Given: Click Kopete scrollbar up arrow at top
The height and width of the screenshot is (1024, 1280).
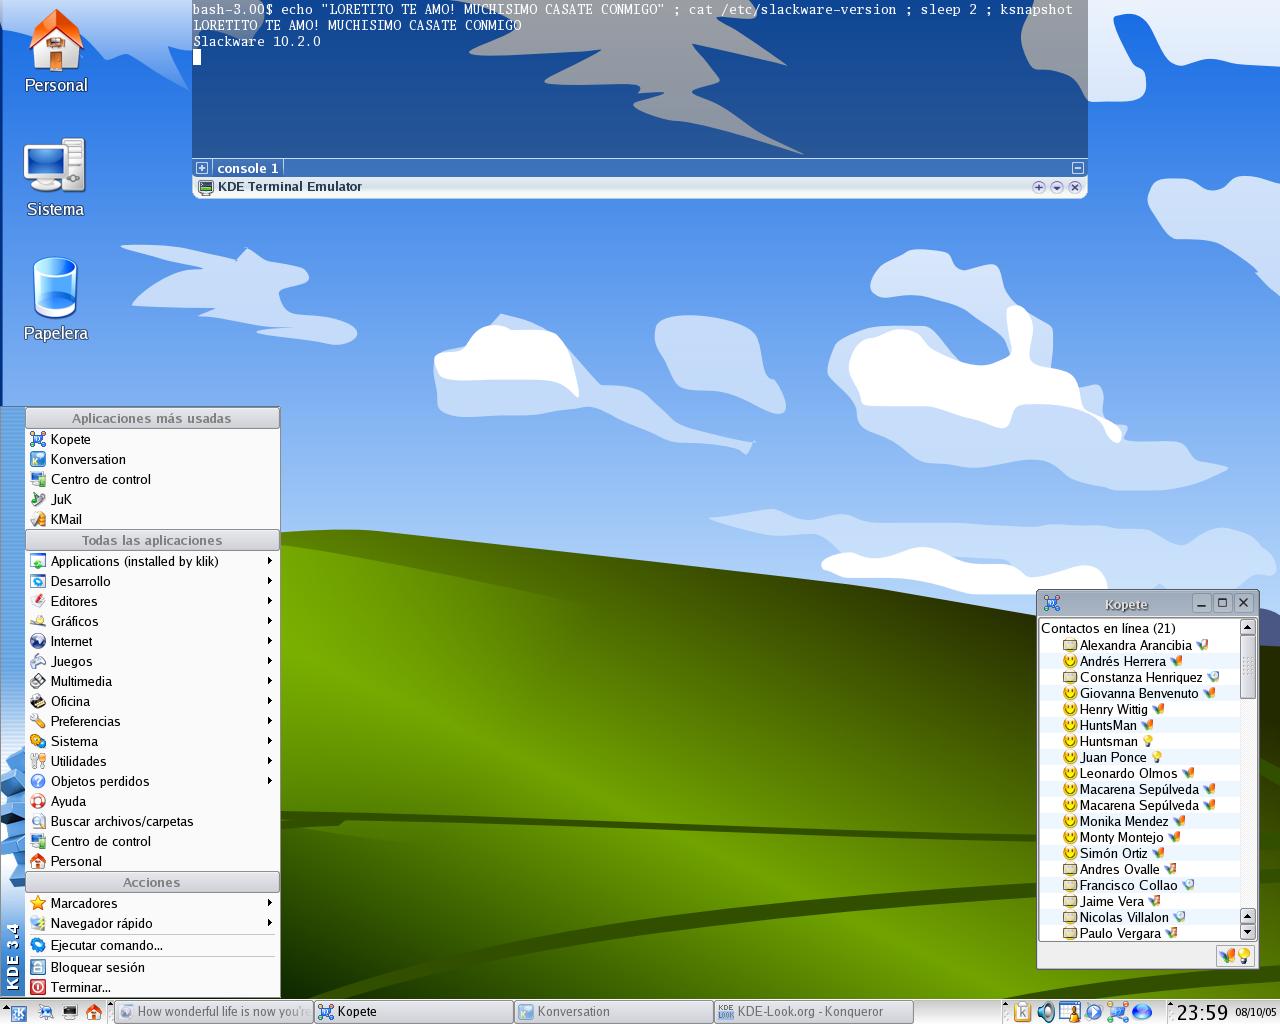Looking at the screenshot, I should 1247,627.
